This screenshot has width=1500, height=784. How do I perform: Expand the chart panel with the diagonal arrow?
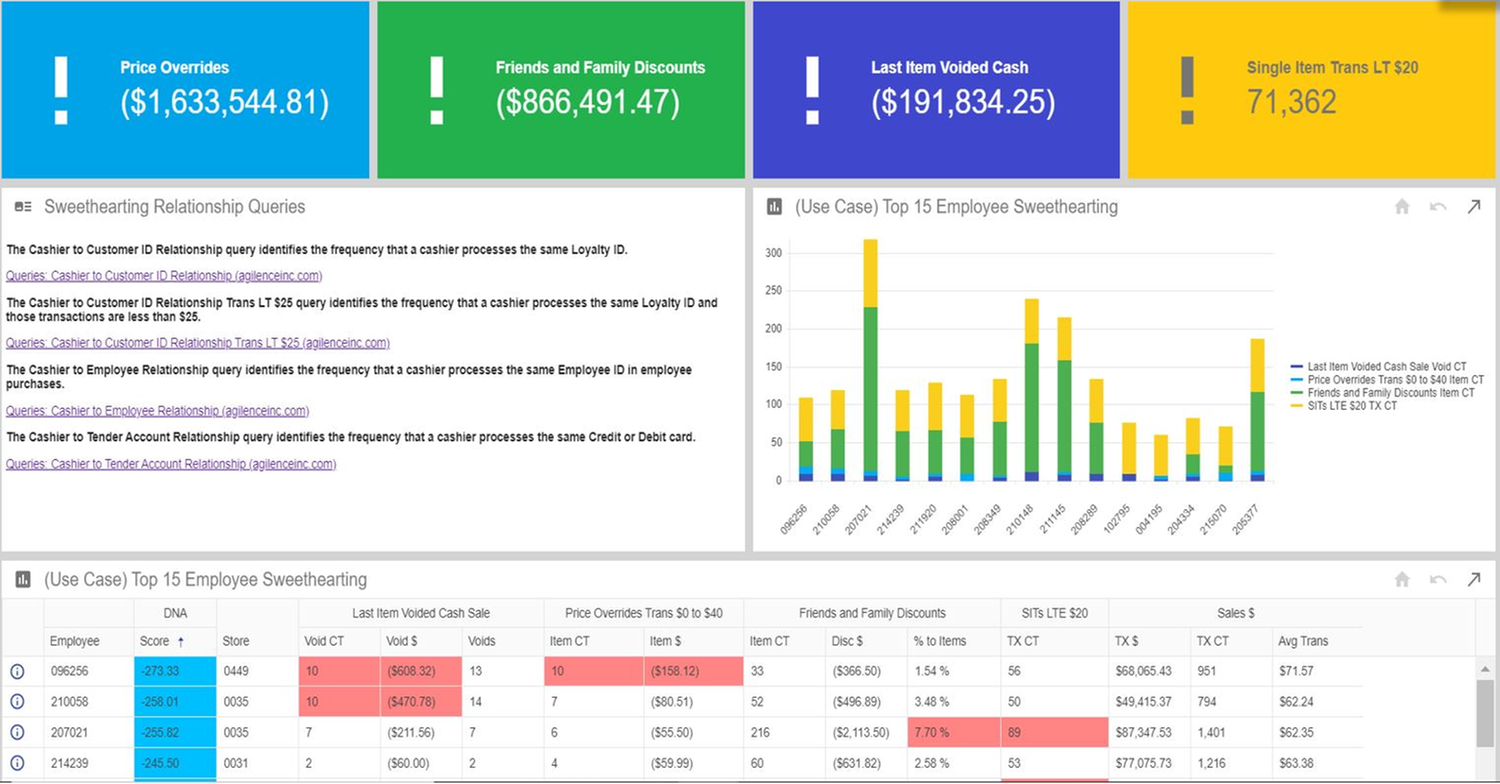click(x=1474, y=206)
